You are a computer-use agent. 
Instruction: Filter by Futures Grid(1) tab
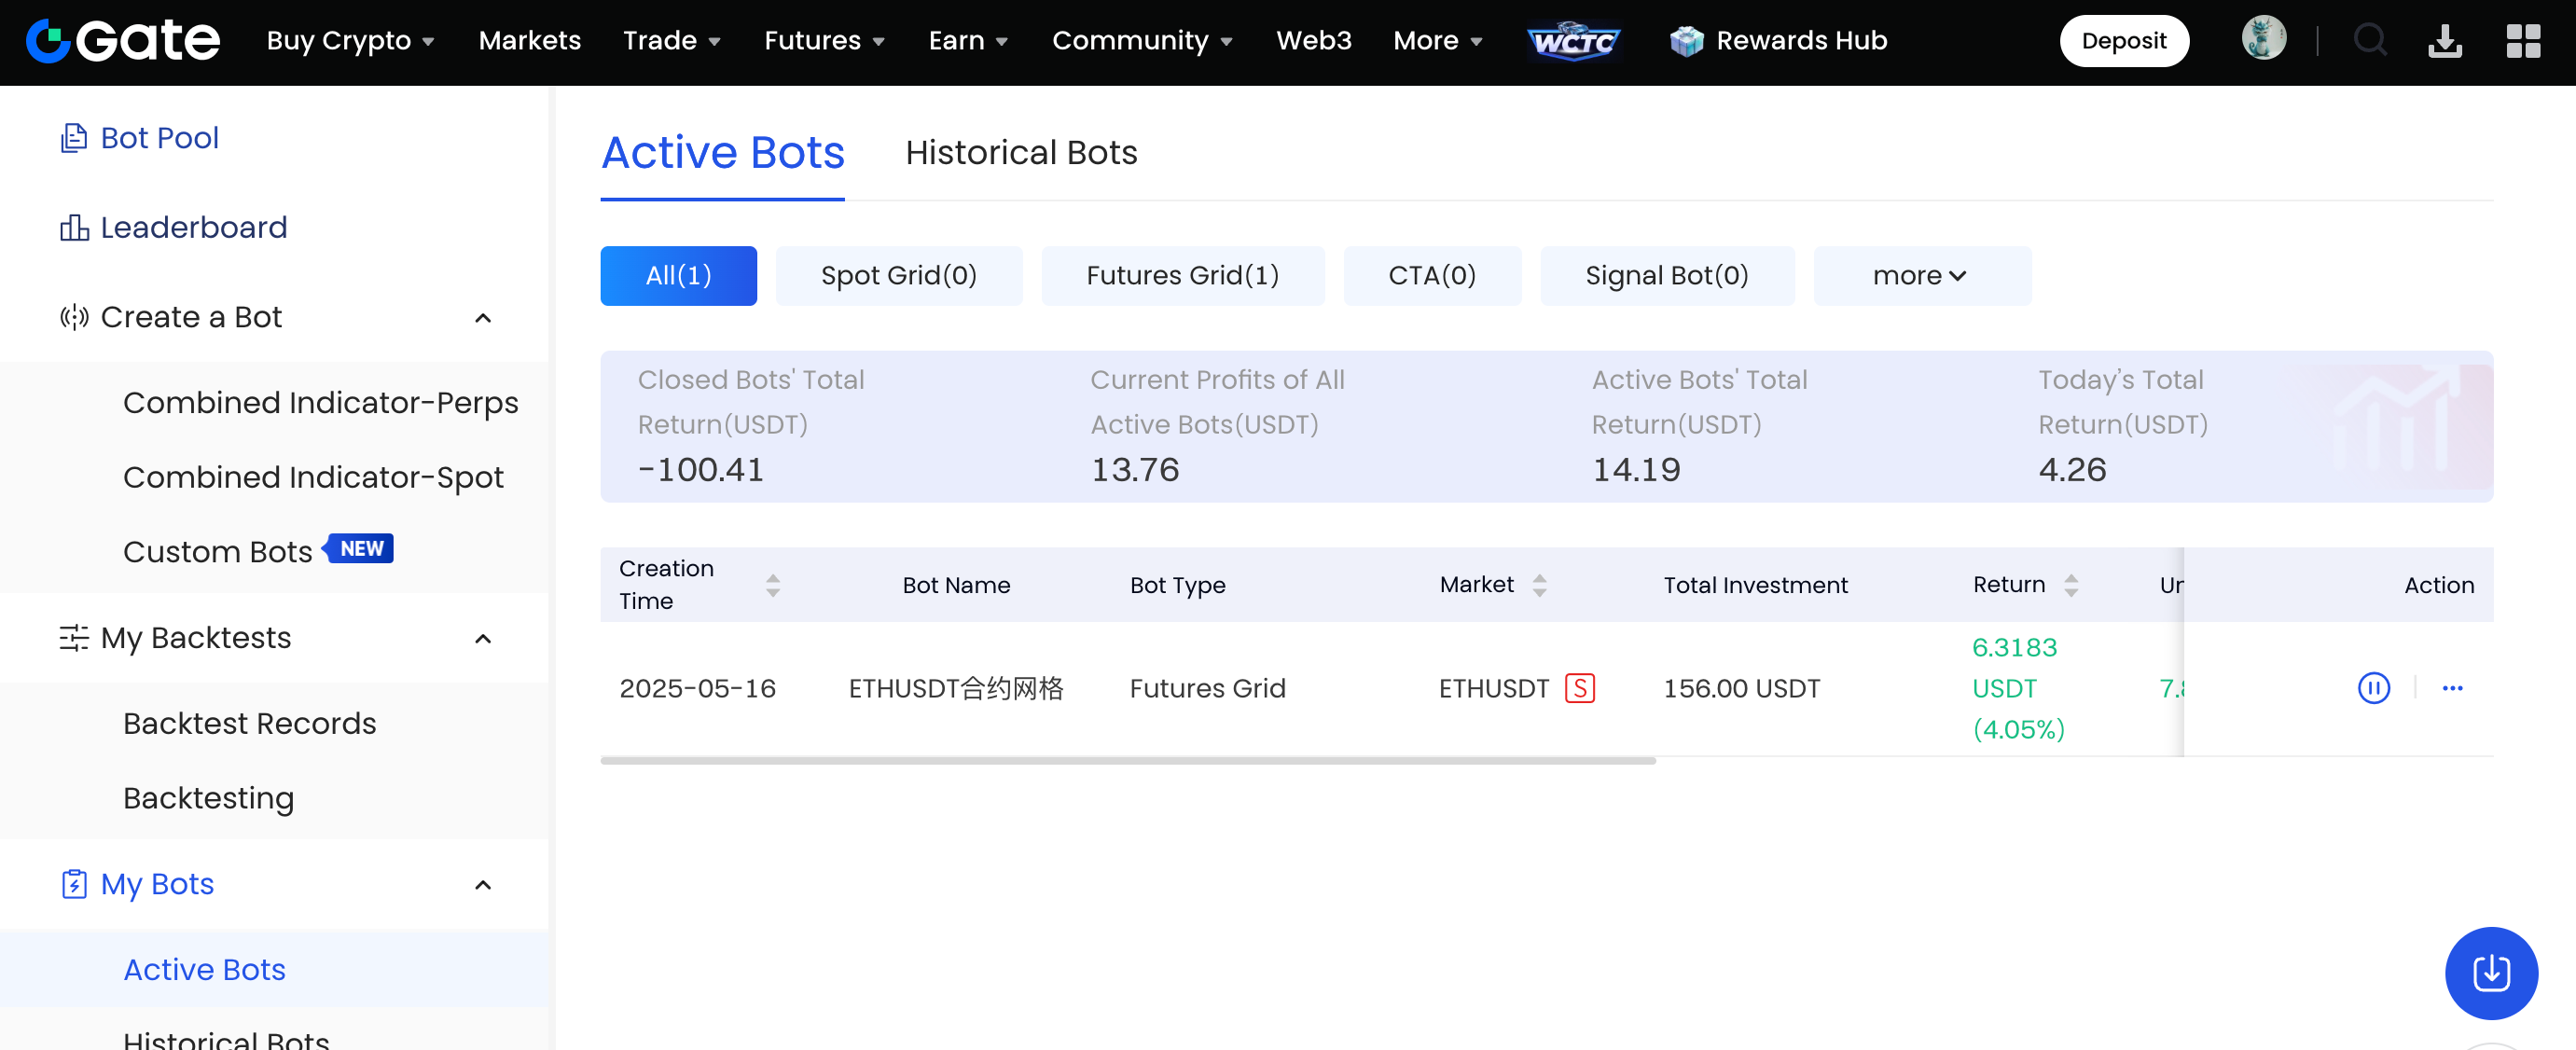pos(1182,276)
